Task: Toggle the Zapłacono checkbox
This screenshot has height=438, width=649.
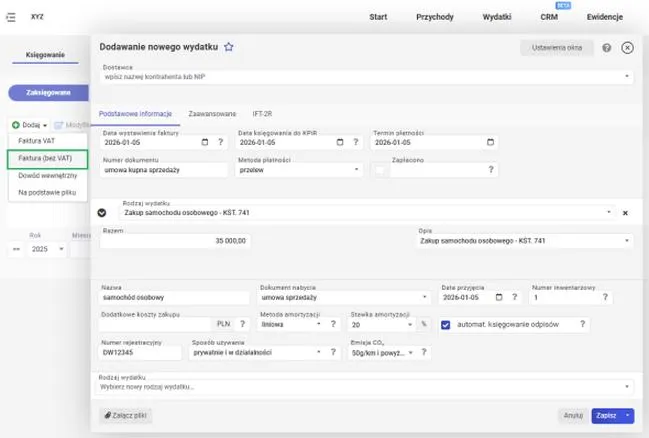Action: point(379,170)
